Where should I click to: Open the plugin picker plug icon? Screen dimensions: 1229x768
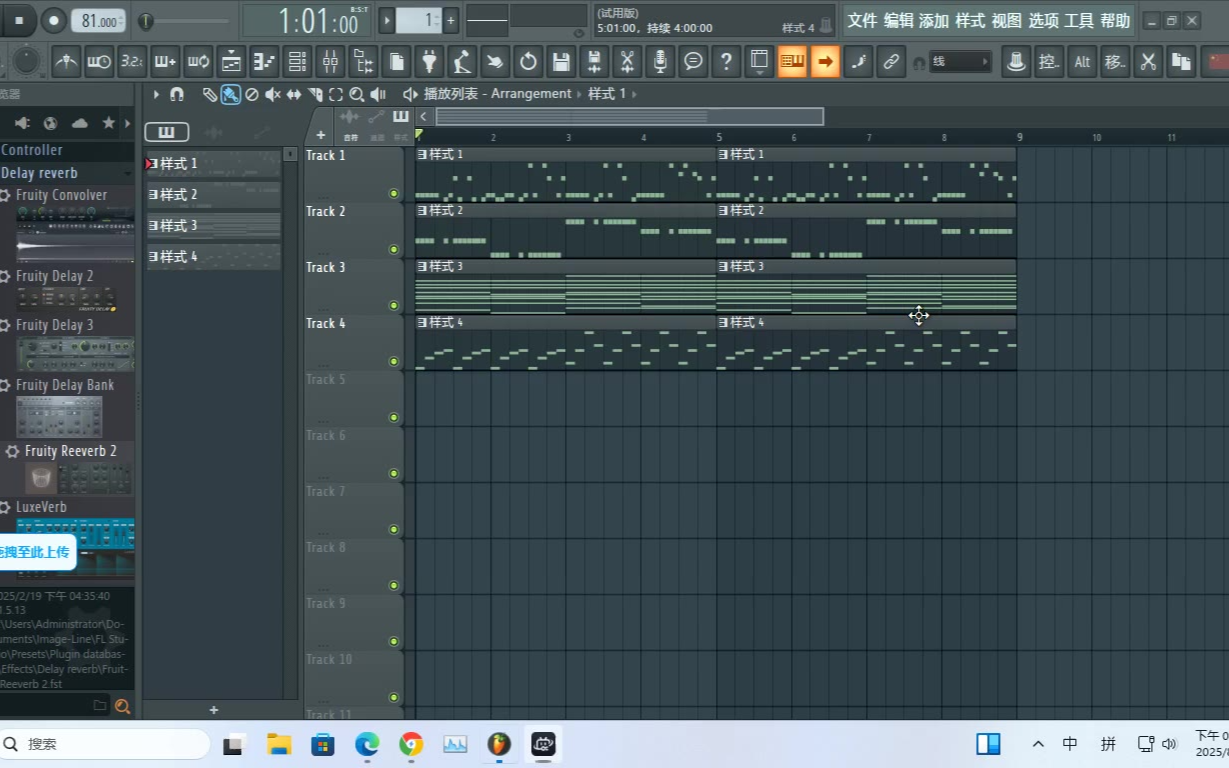[429, 62]
